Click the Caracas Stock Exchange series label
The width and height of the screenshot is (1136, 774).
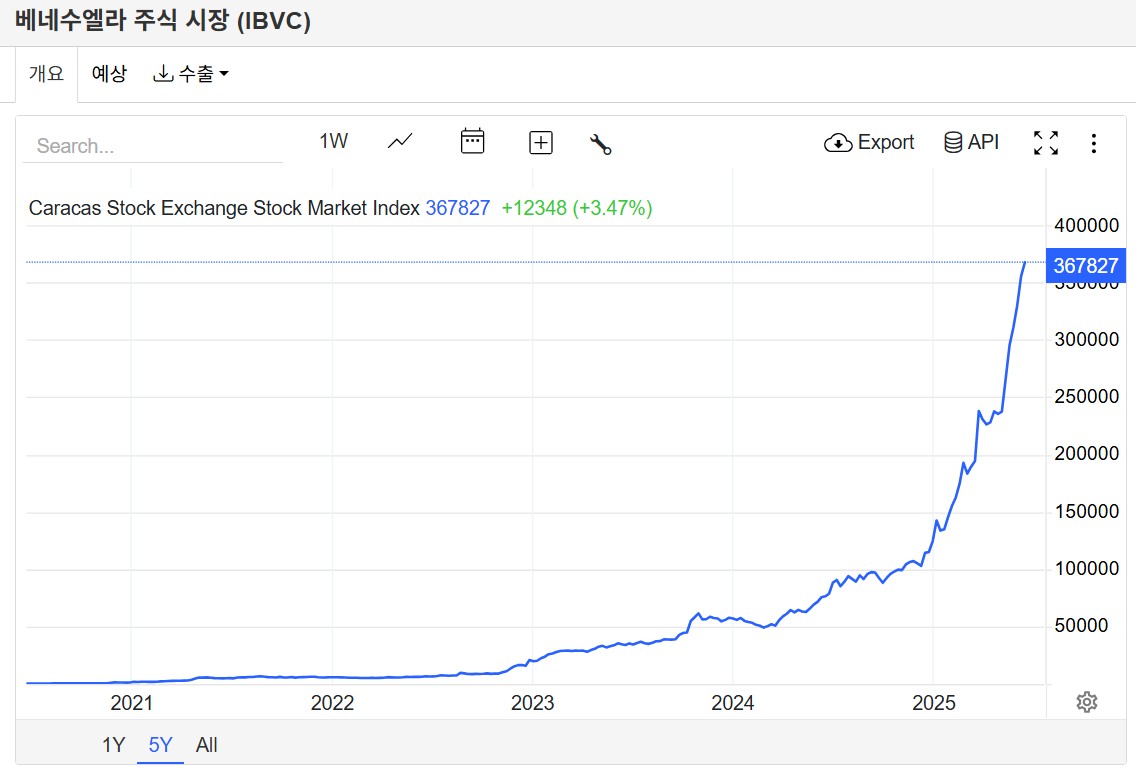(224, 208)
